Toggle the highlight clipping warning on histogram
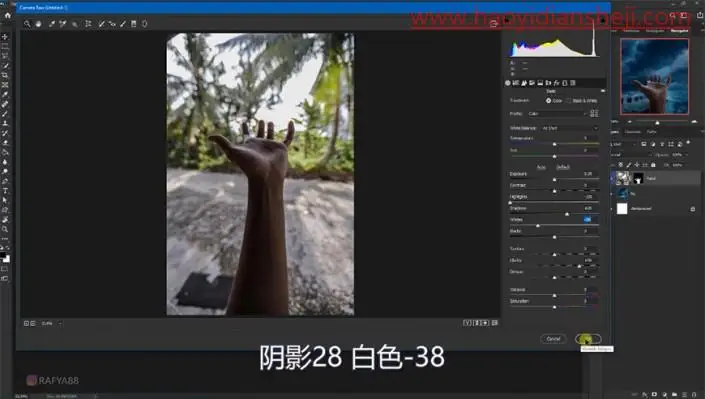Image resolution: width=705 pixels, height=399 pixels. [602, 19]
